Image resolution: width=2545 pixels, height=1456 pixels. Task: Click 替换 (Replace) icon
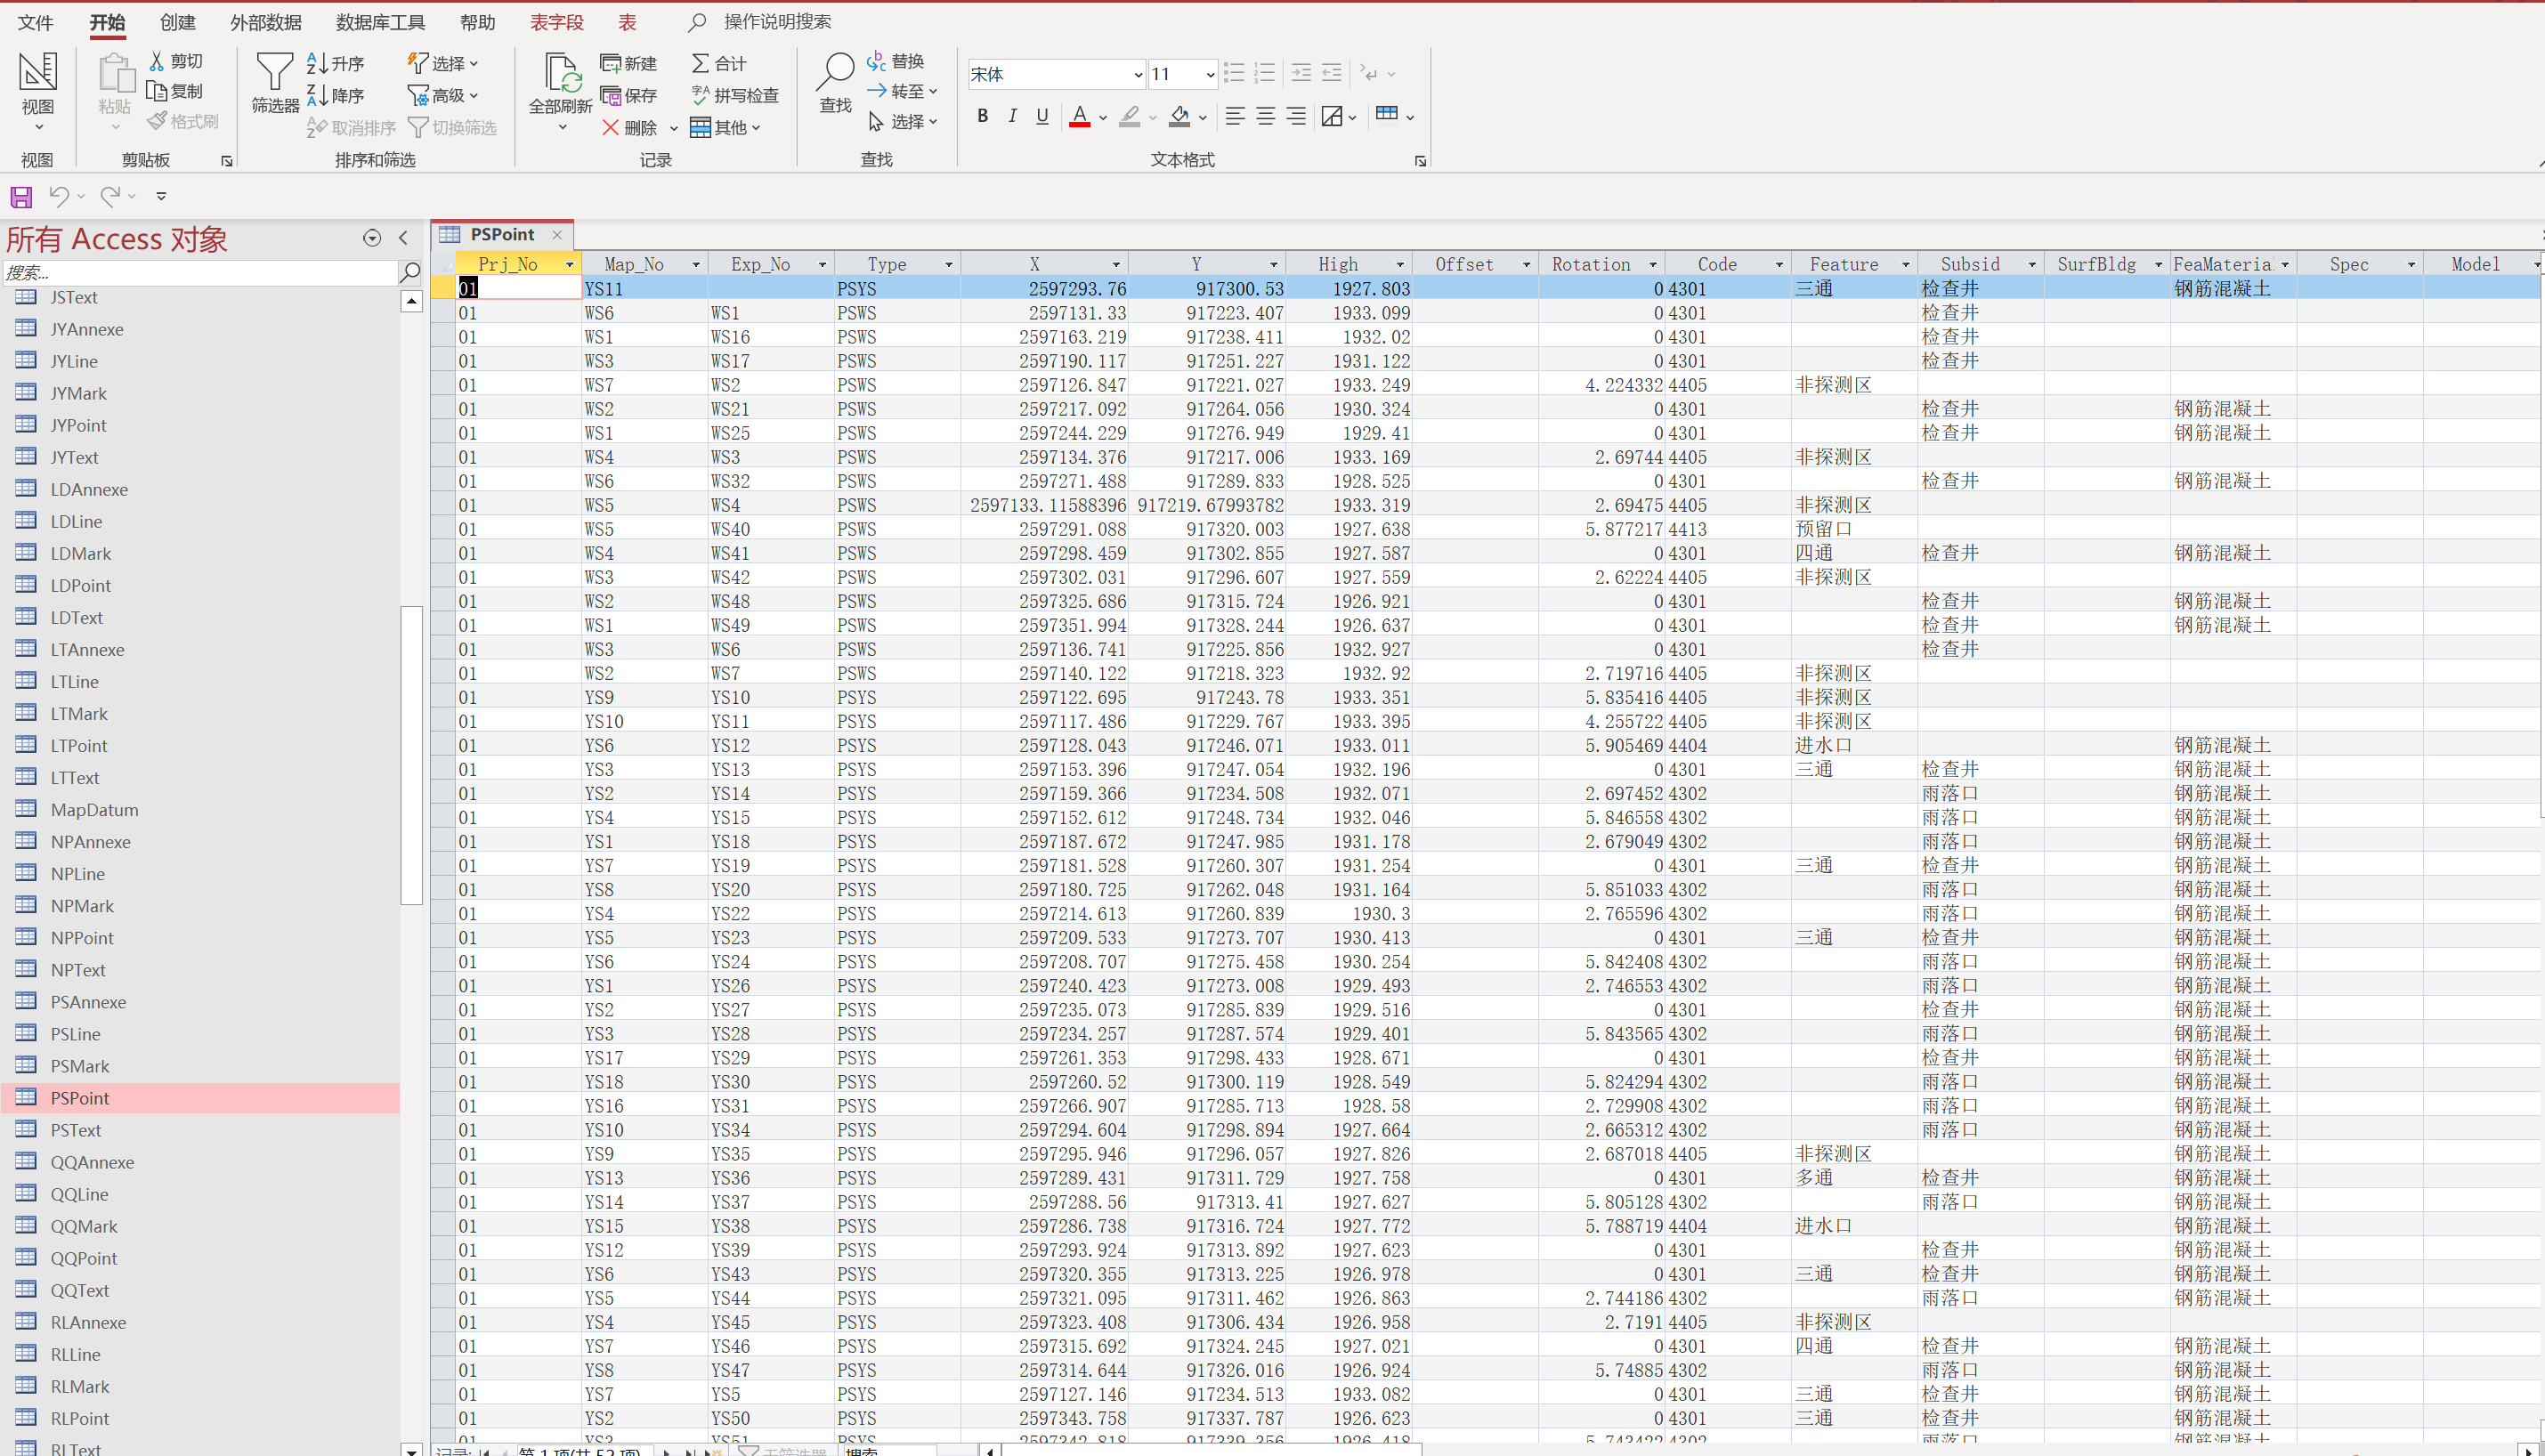[x=876, y=61]
